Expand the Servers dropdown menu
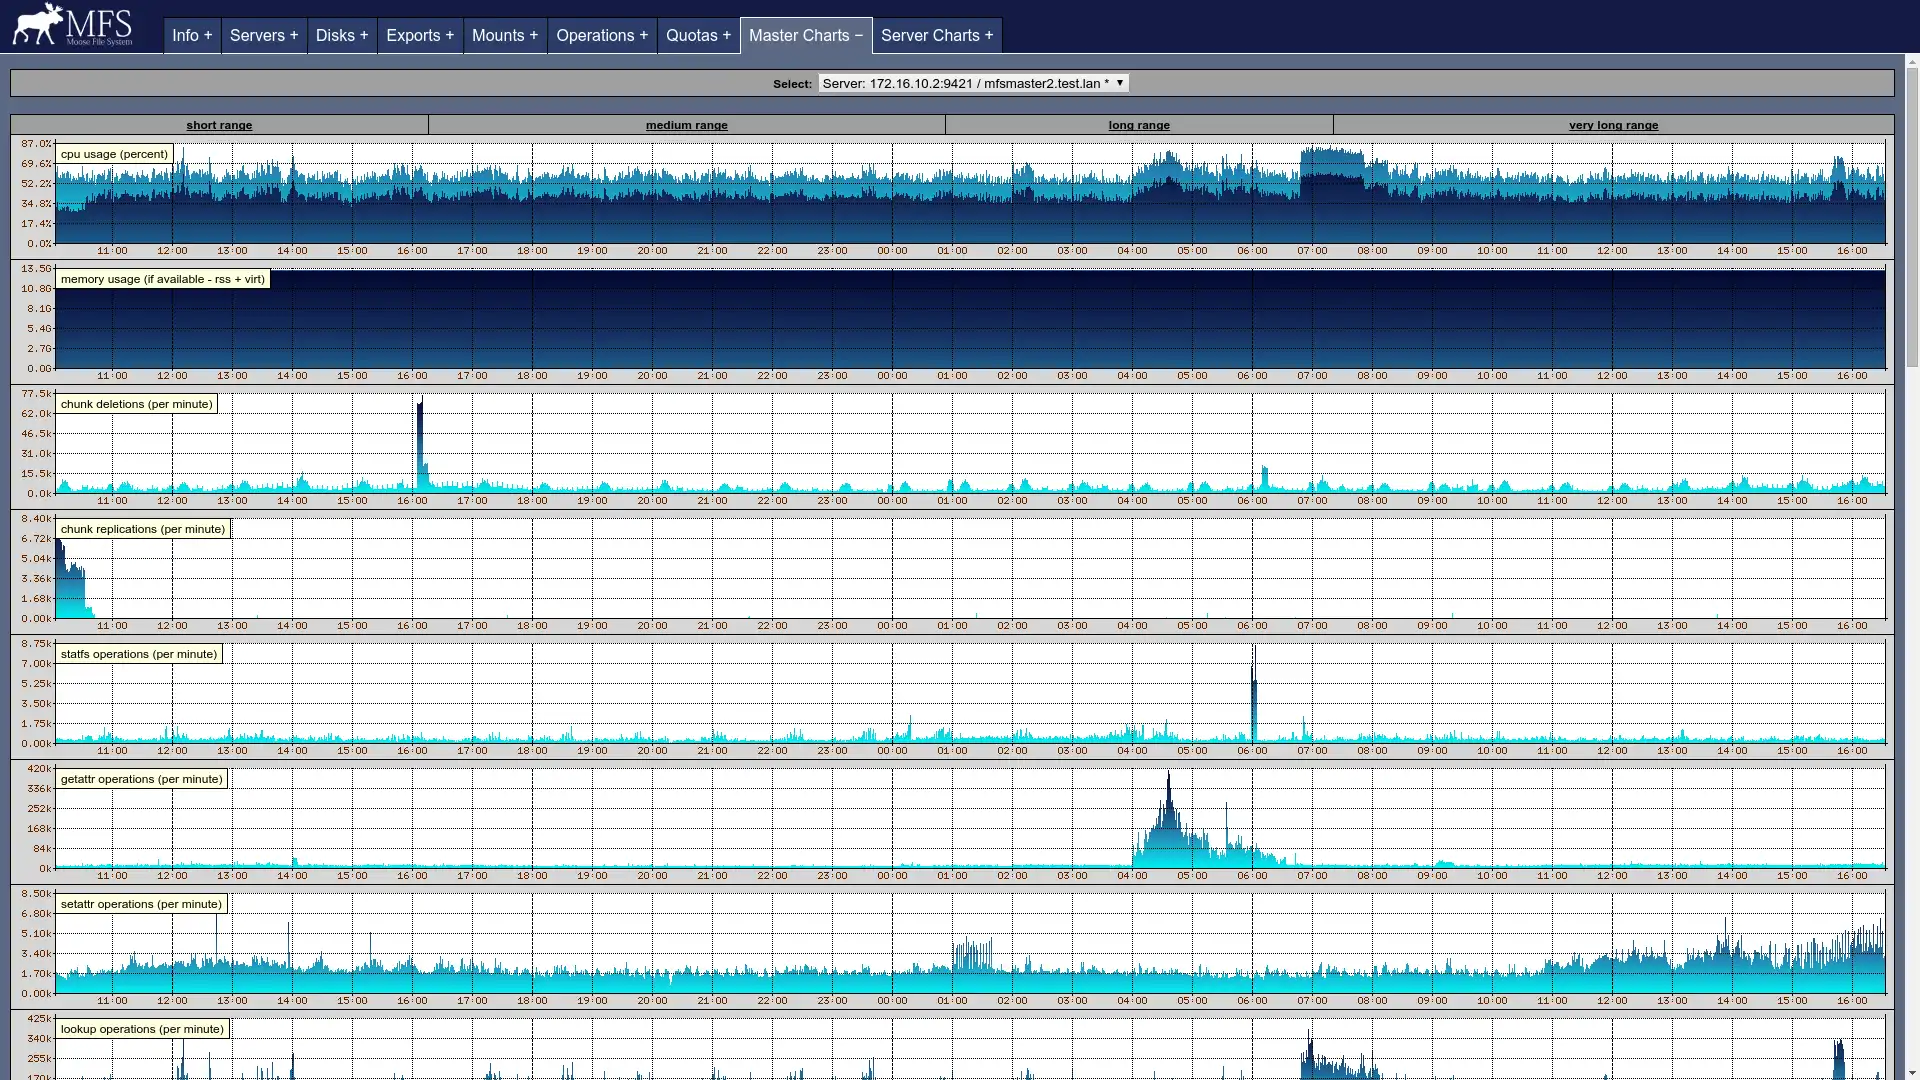1920x1080 pixels. pos(264,34)
